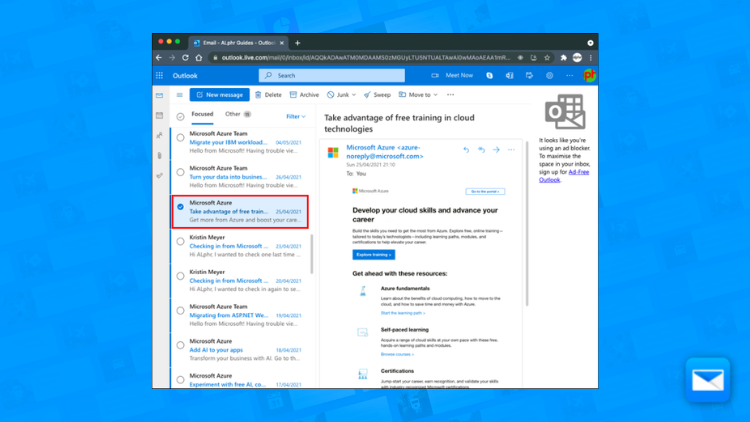Select the Turn your data into business email checkbox

click(x=180, y=172)
